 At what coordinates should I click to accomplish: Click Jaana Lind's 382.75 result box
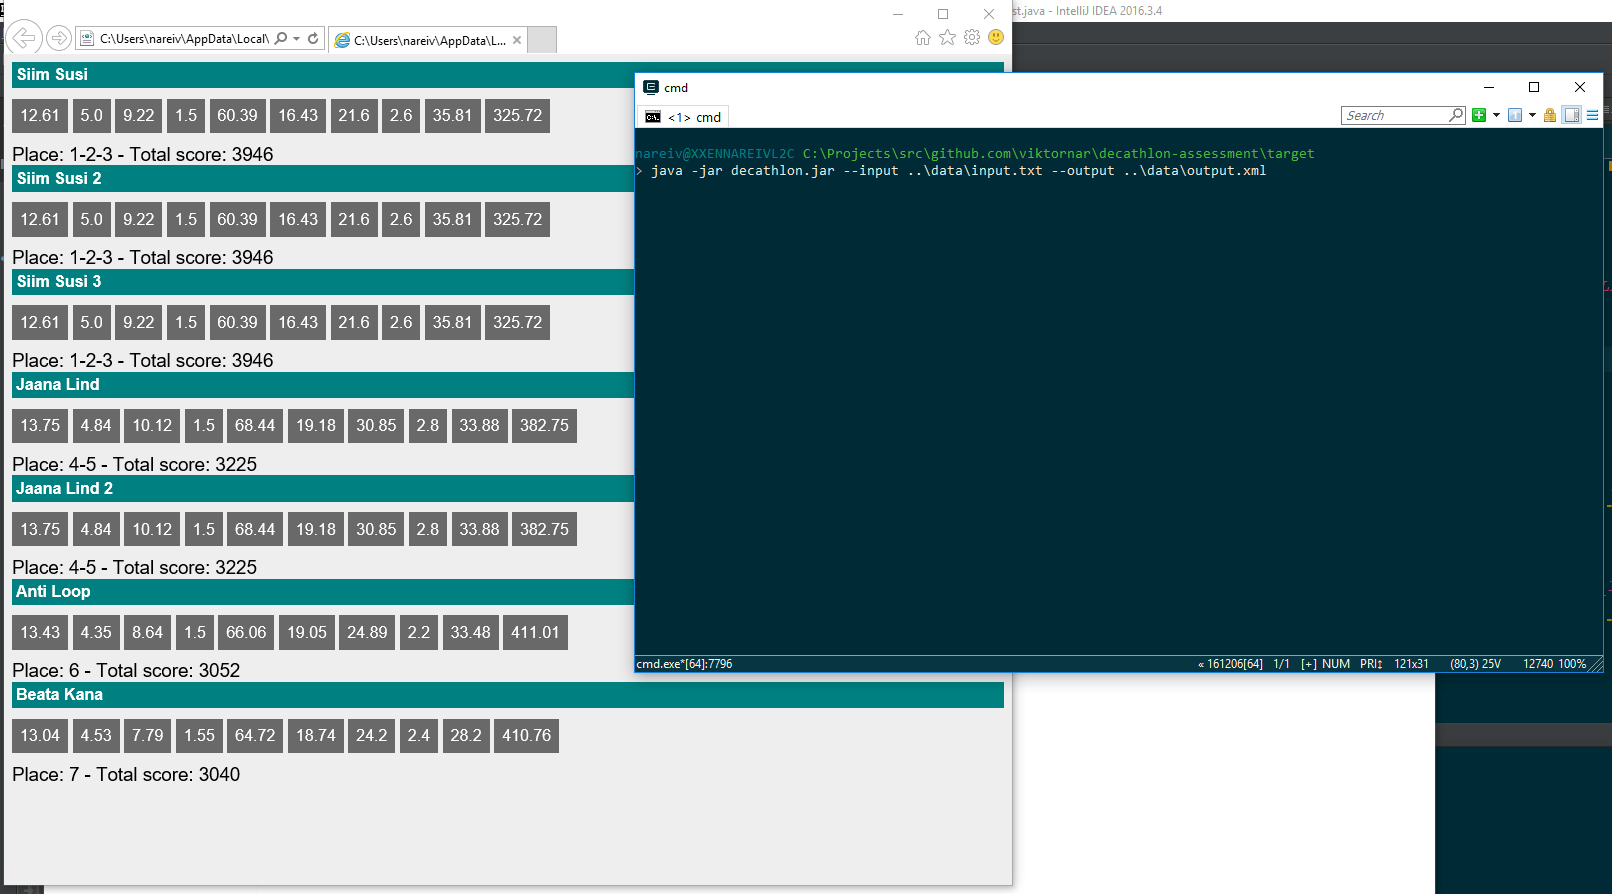pos(544,426)
